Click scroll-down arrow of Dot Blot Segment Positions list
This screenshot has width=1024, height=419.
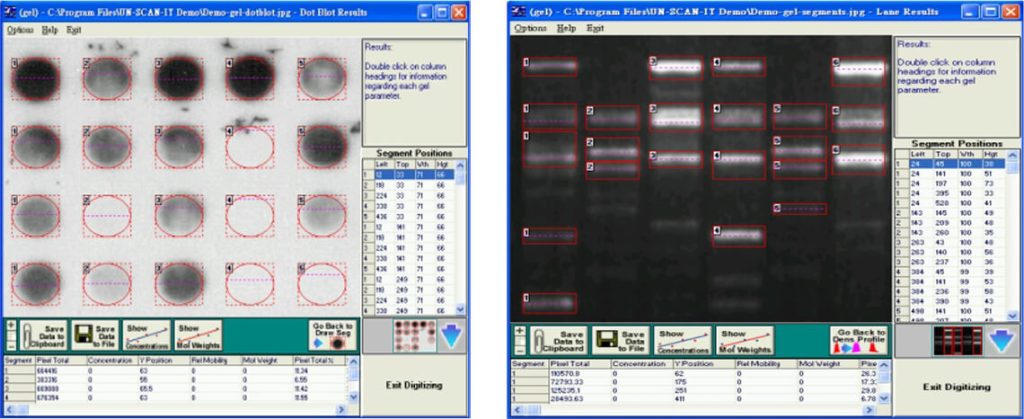460,310
